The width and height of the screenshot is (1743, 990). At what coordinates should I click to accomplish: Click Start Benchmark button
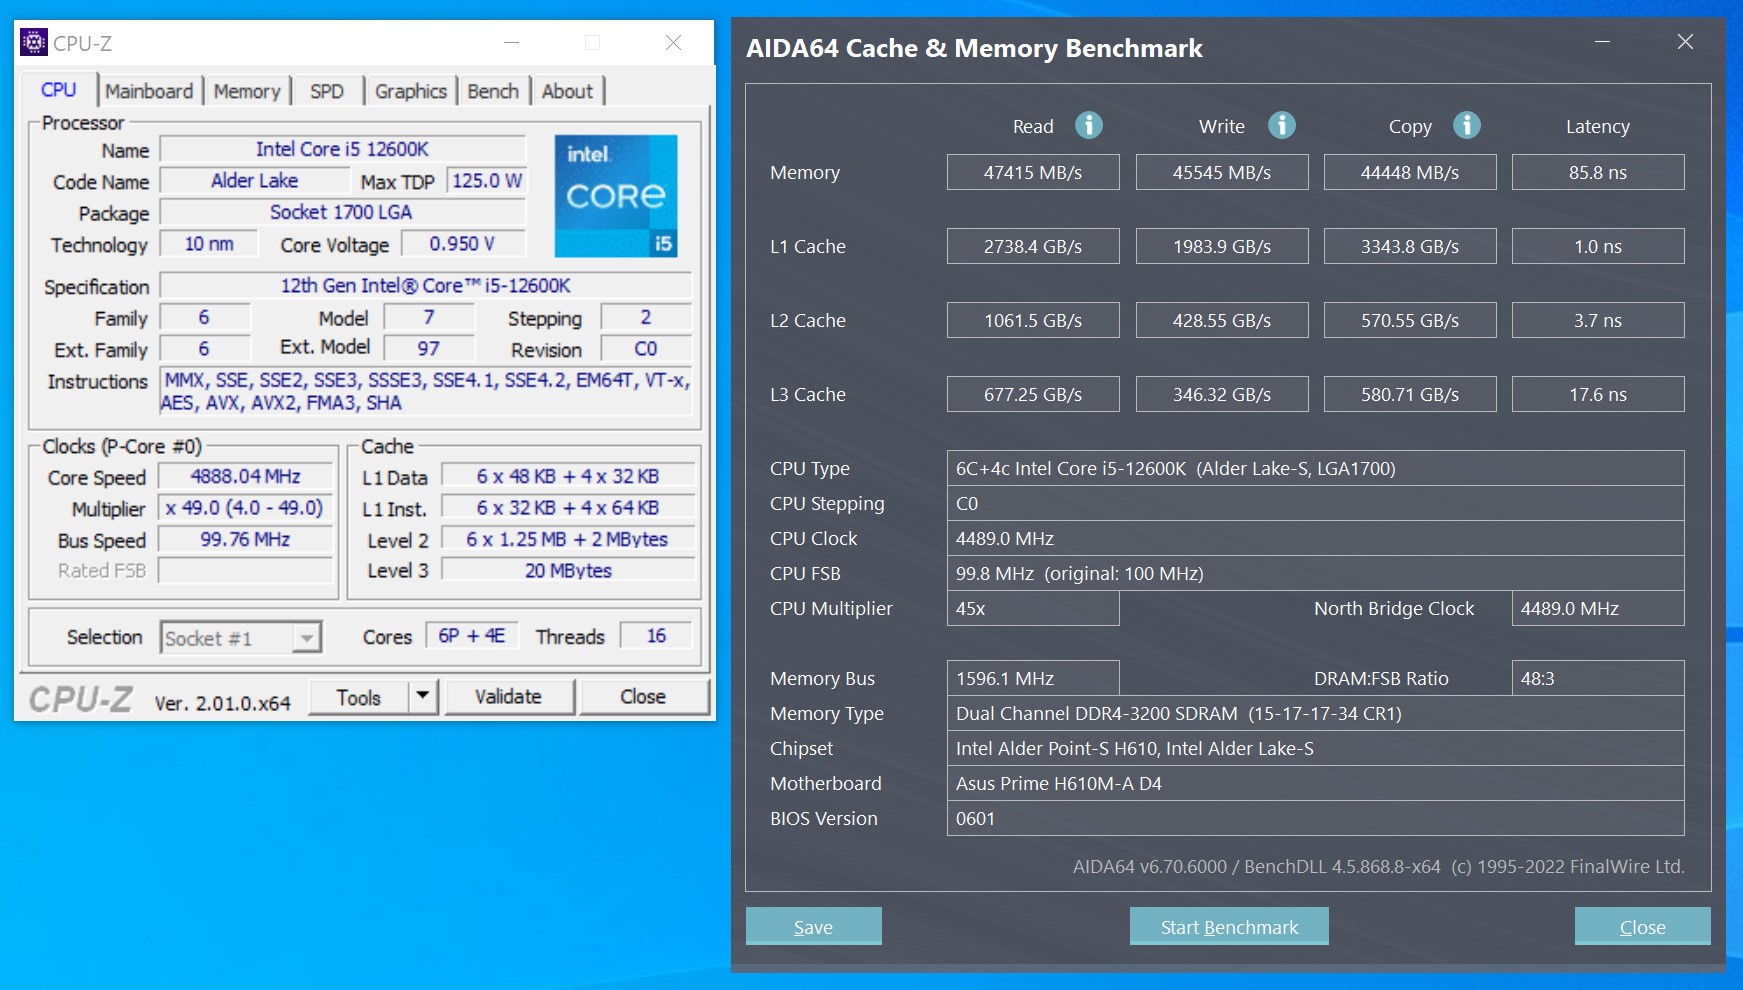(1229, 926)
